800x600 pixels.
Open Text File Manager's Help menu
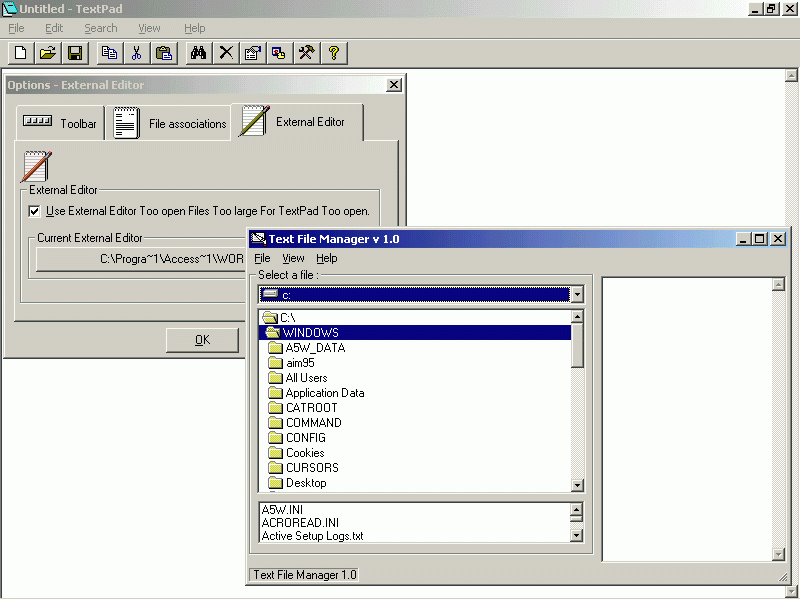(x=327, y=258)
